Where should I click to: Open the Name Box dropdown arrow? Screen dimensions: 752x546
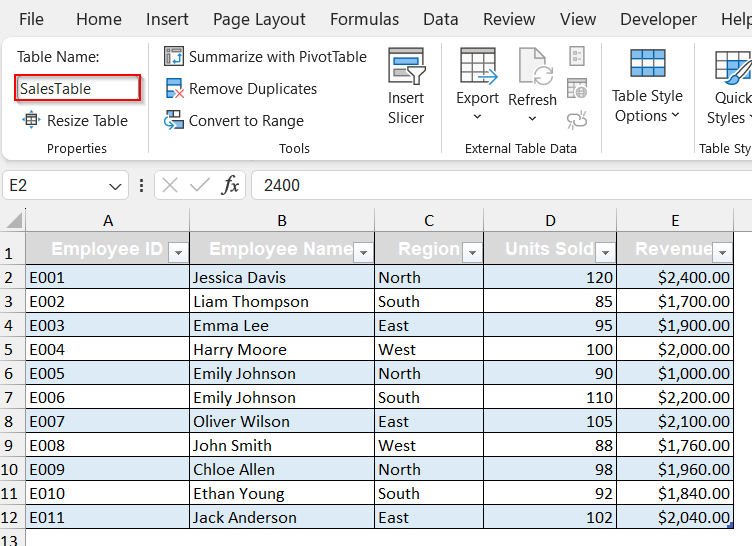coord(115,185)
